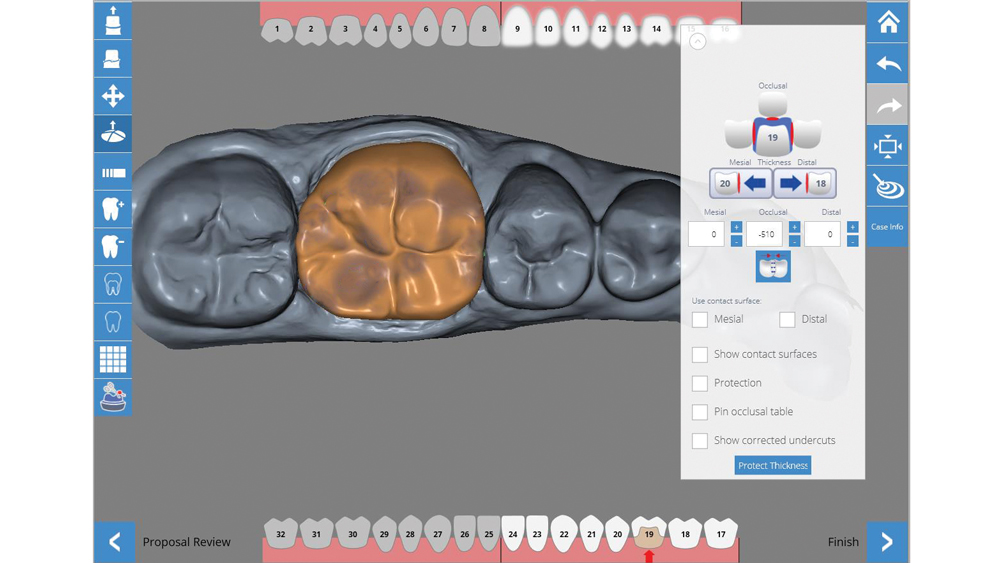
Task: Click the scanner disc icon above Case Info
Action: coord(887,187)
